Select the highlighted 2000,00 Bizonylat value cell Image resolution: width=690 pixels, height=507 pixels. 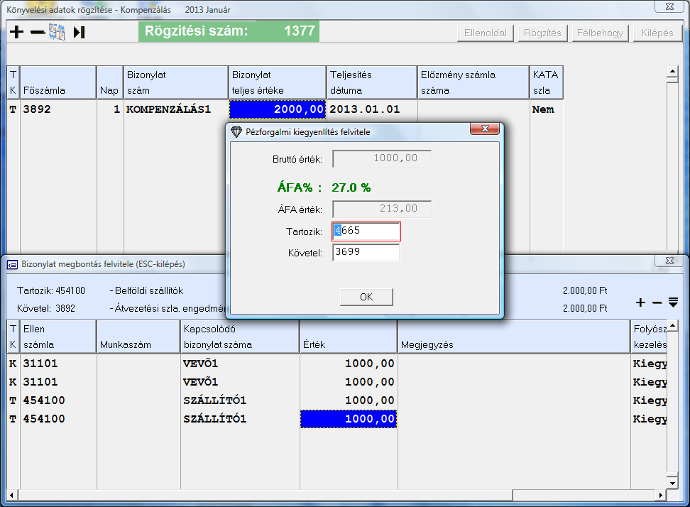(277, 109)
